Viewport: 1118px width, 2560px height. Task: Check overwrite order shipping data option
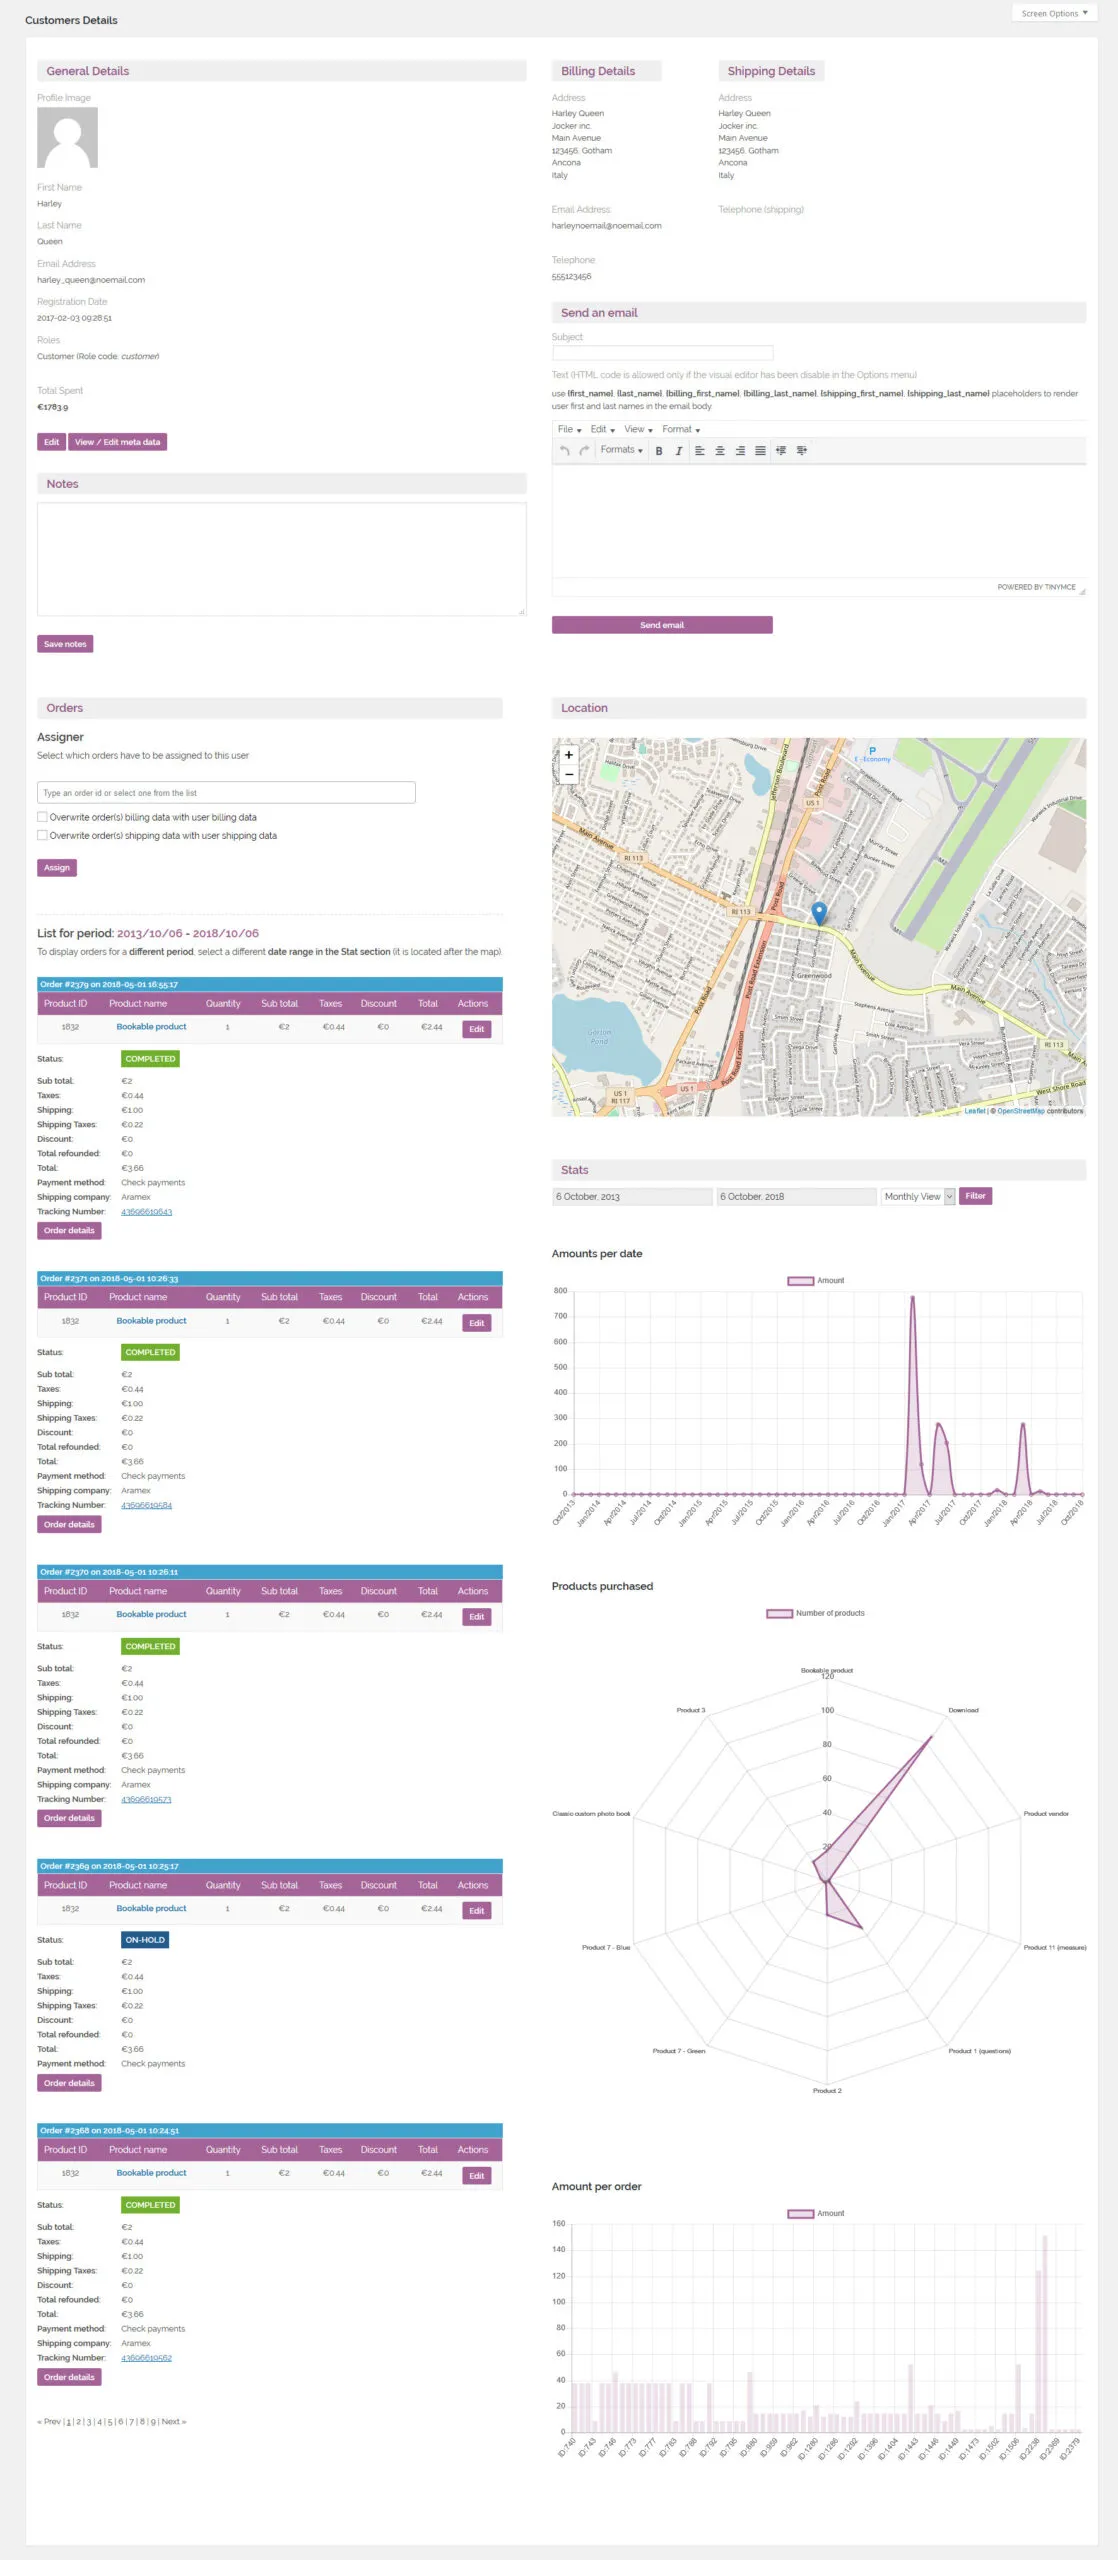[x=43, y=835]
